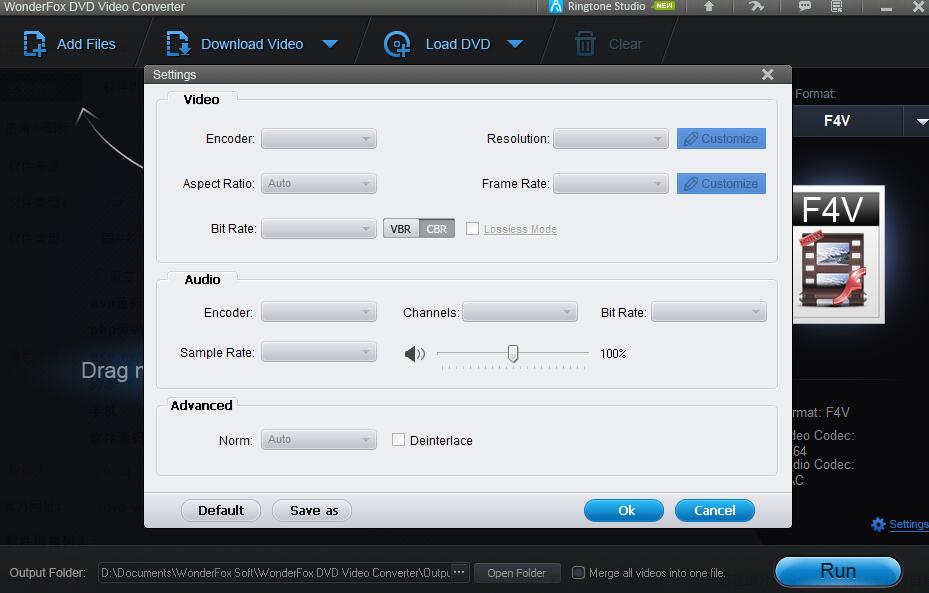Open the Channels dropdown

tap(520, 312)
